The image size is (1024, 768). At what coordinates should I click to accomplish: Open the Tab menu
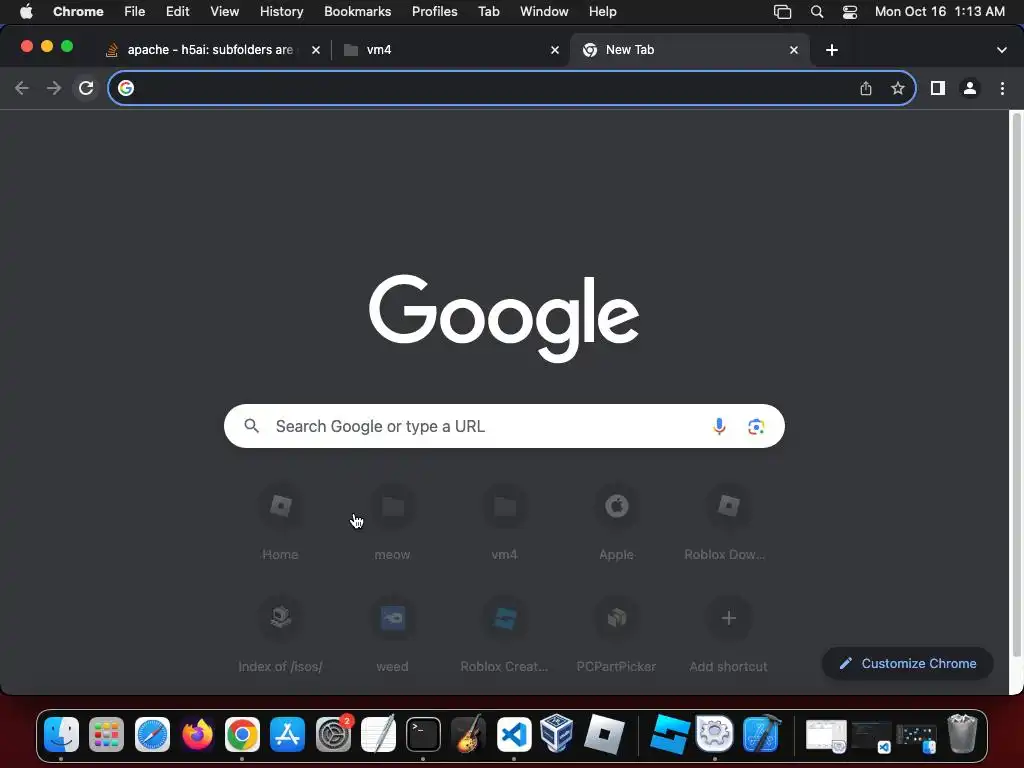(x=488, y=12)
